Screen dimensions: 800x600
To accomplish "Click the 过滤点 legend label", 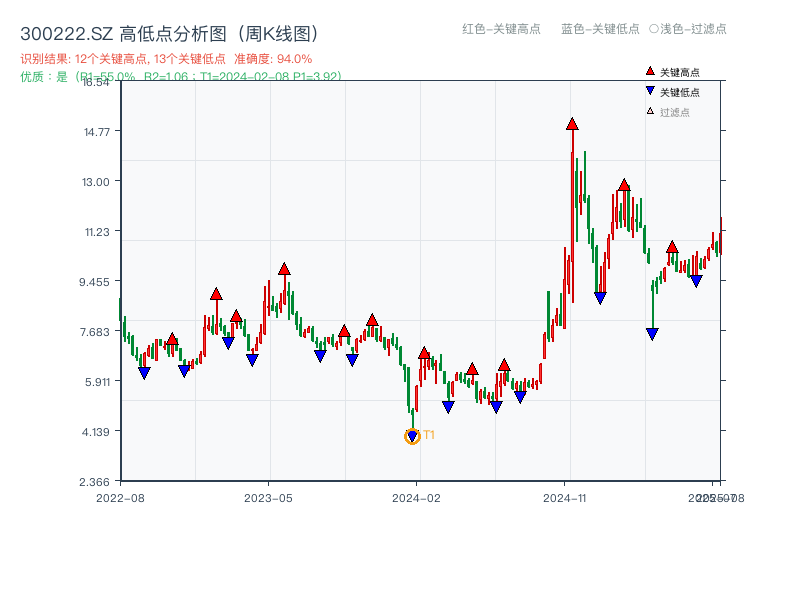I will pyautogui.click(x=674, y=112).
